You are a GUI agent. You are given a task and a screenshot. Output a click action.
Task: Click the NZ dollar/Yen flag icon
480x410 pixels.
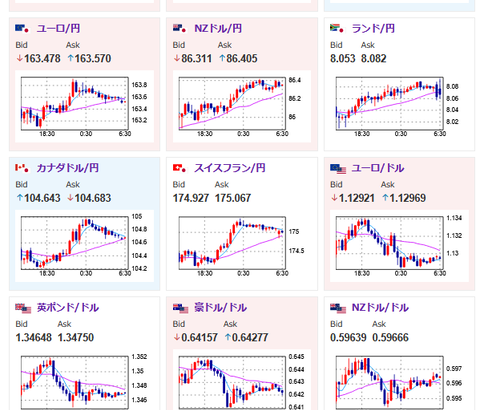click(x=179, y=29)
